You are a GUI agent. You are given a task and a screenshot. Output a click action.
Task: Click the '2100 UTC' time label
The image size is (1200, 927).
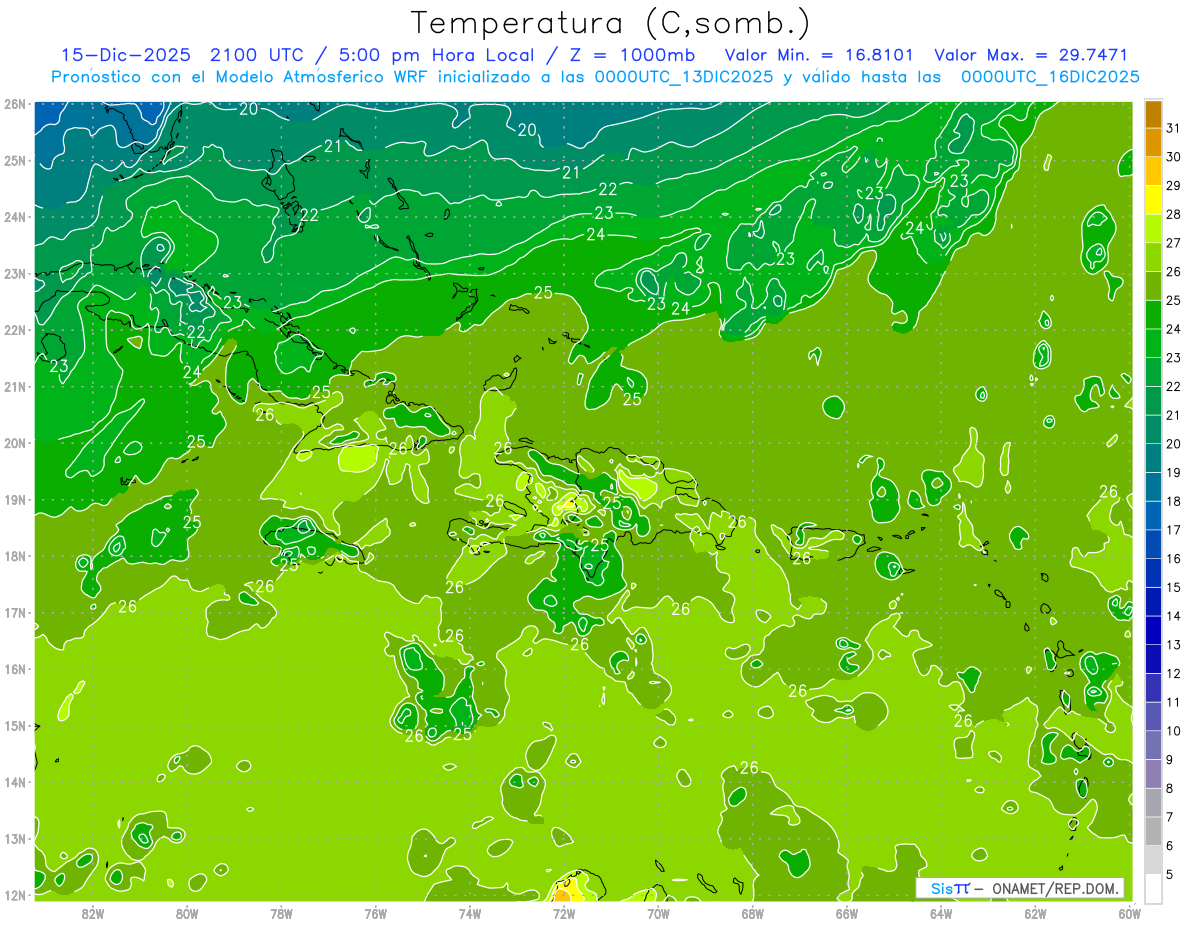pyautogui.click(x=258, y=55)
